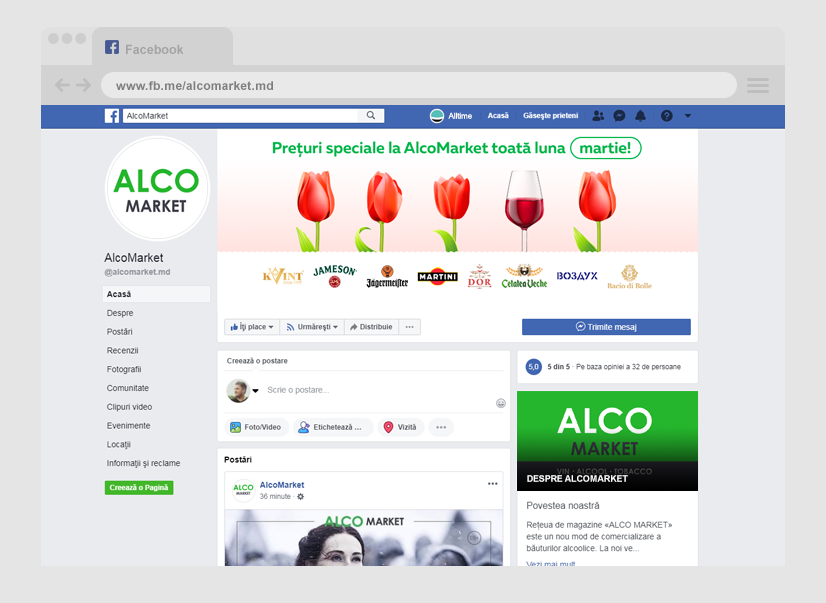
Task: Open Găsește prieteni link
Action: [x=550, y=116]
